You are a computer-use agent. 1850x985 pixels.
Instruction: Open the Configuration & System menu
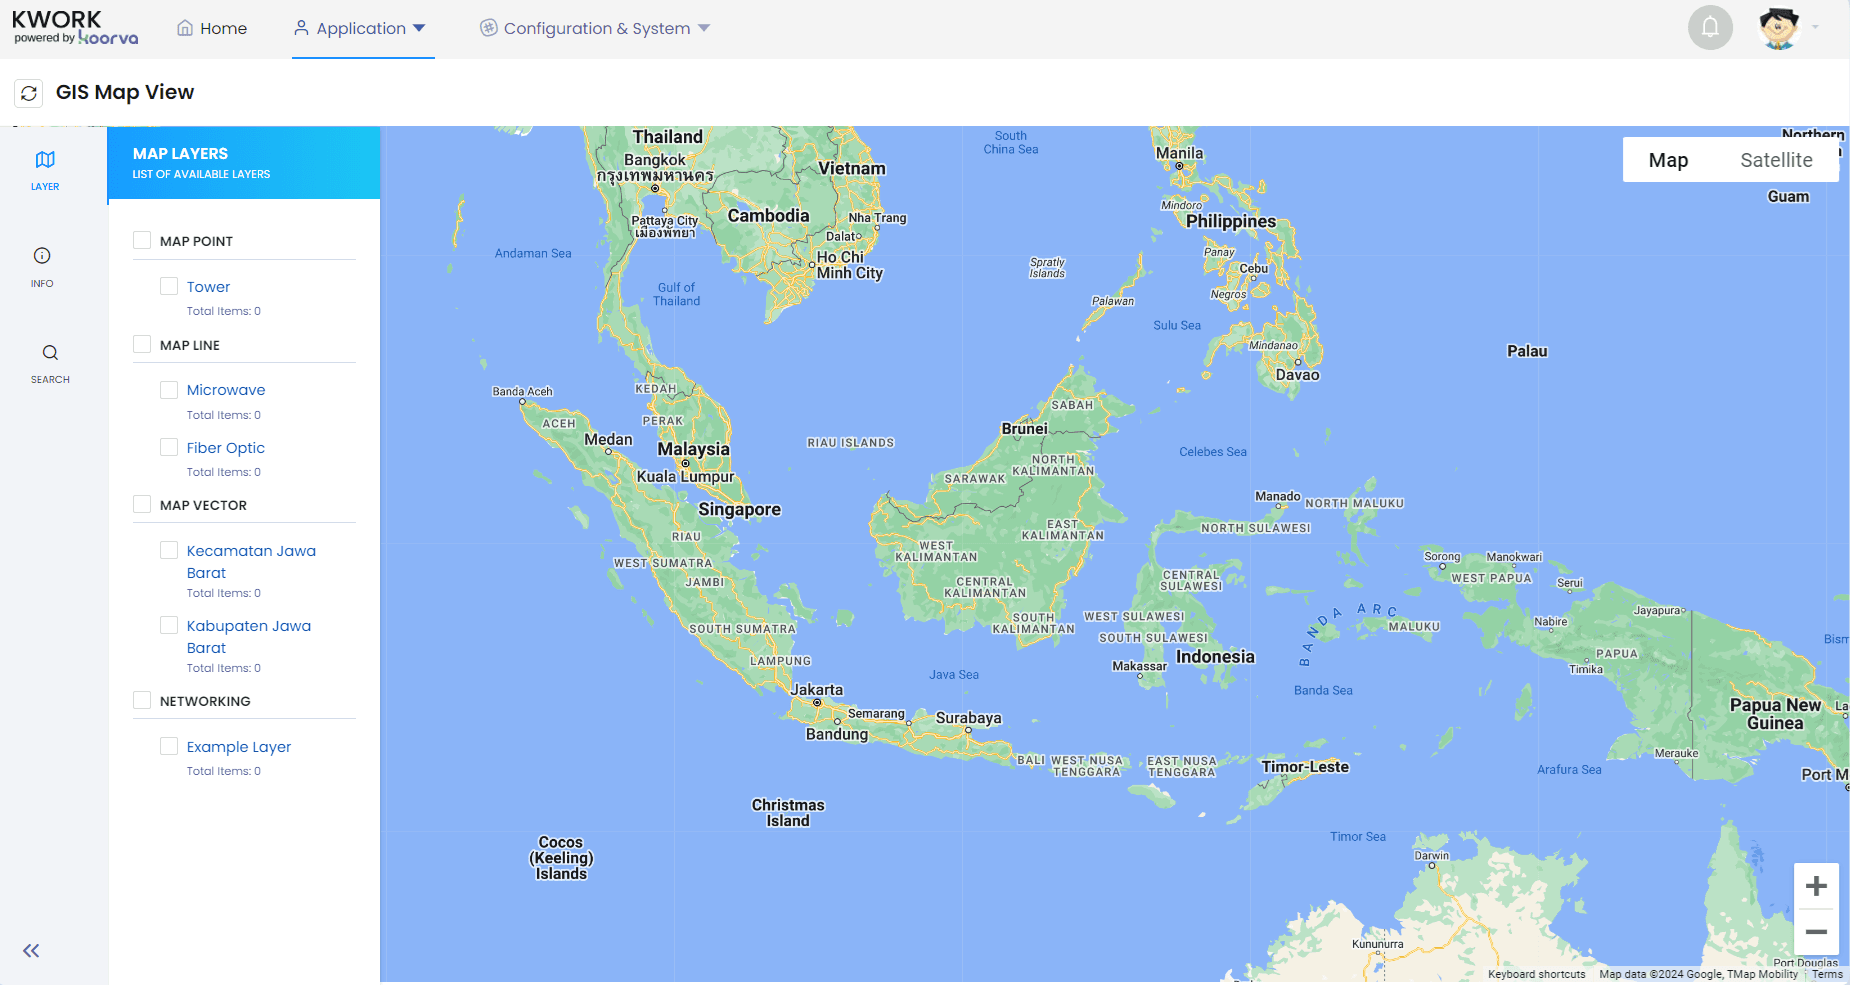(595, 28)
